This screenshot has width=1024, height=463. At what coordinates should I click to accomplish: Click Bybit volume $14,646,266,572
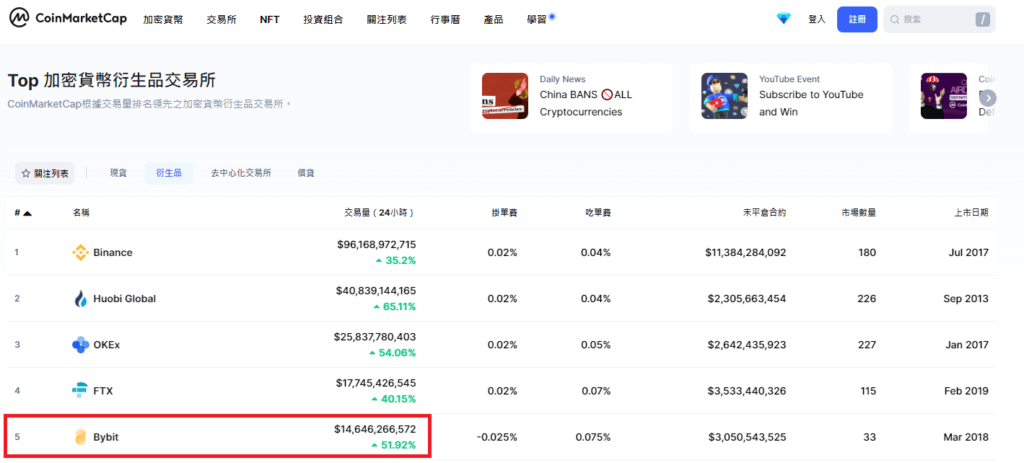[375, 429]
